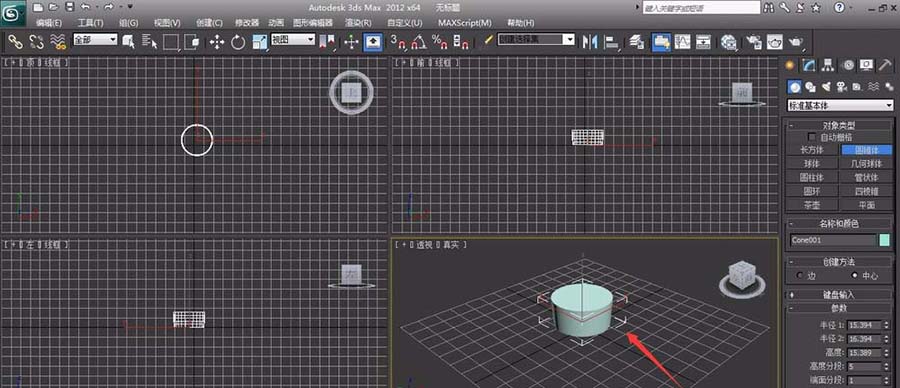900x388 pixels.
Task: Select the Shapes category icon
Action: click(810, 87)
